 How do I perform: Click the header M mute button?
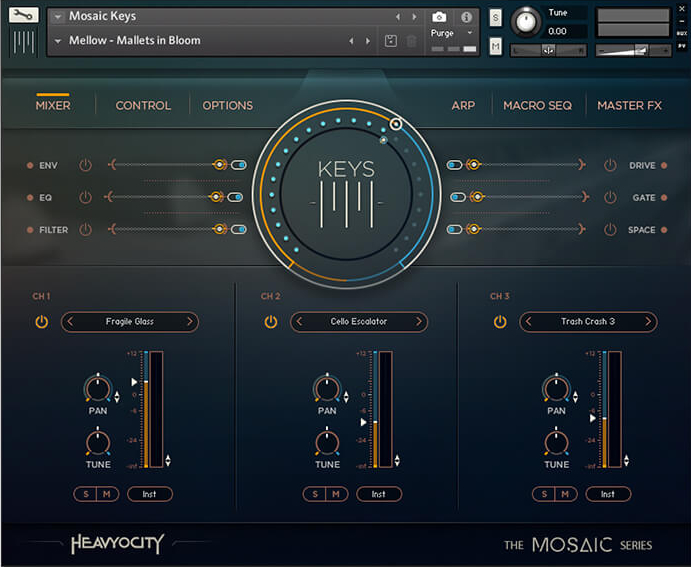point(495,46)
